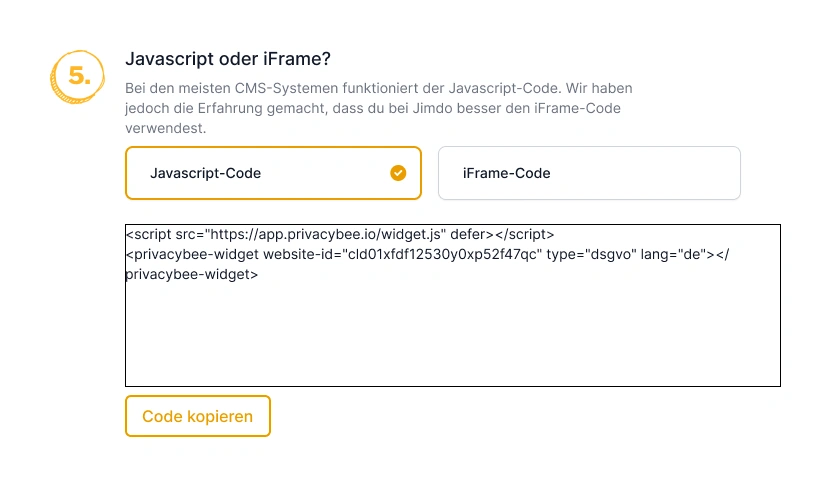Click the closing privacybee-widget> line
Screen dimensions: 831x487
pyautogui.click(x=192, y=273)
